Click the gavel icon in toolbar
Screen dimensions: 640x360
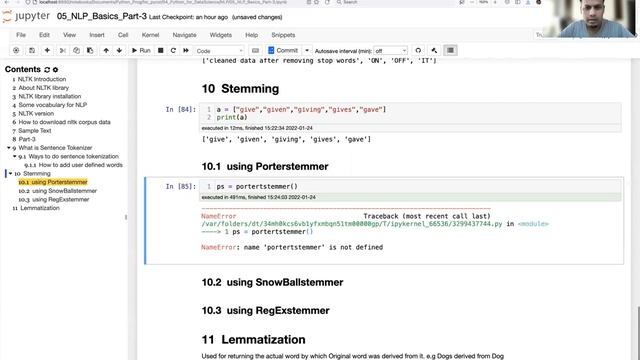[434, 50]
